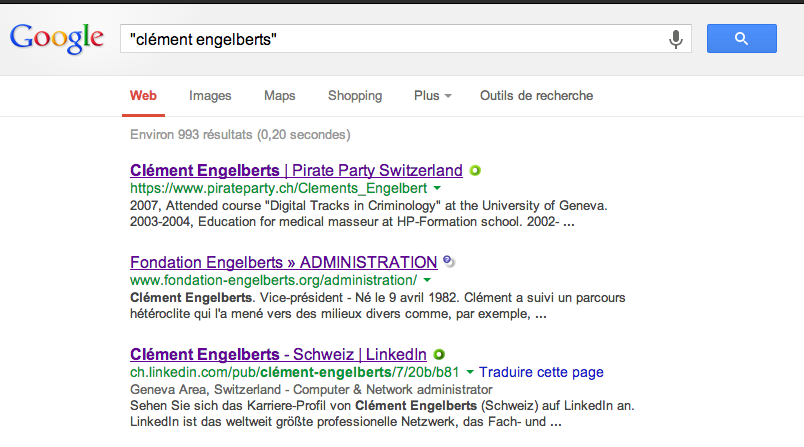Click Traduire cette page link

(541, 372)
